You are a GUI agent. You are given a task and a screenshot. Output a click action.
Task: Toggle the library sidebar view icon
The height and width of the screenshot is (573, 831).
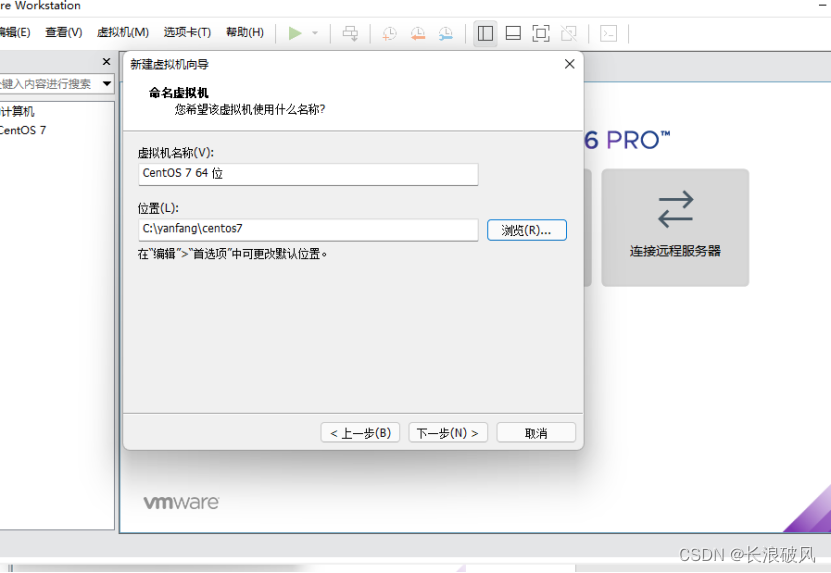click(485, 33)
